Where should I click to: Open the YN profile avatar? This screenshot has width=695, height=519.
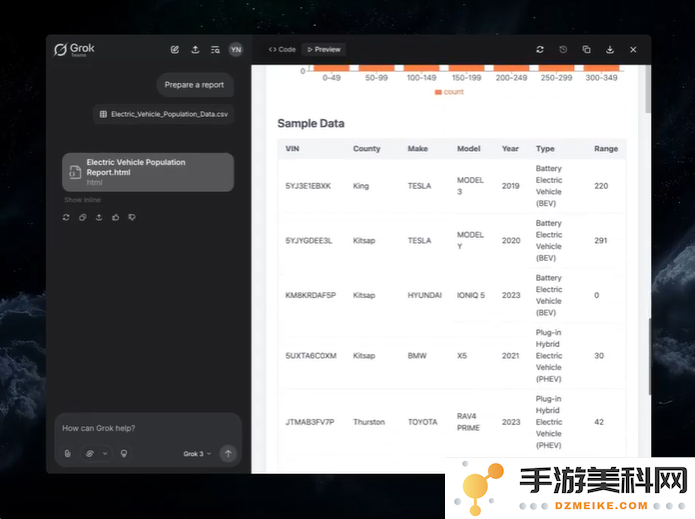[x=236, y=50]
